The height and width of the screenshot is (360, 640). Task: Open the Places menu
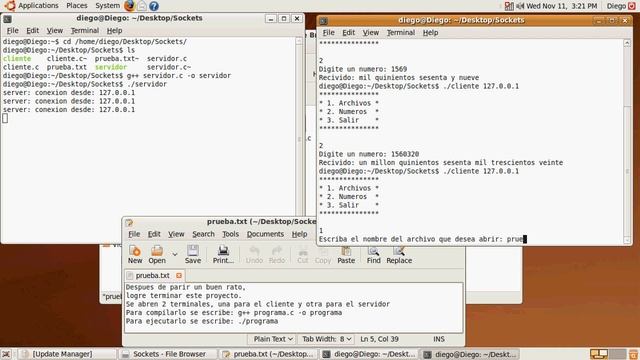77,6
